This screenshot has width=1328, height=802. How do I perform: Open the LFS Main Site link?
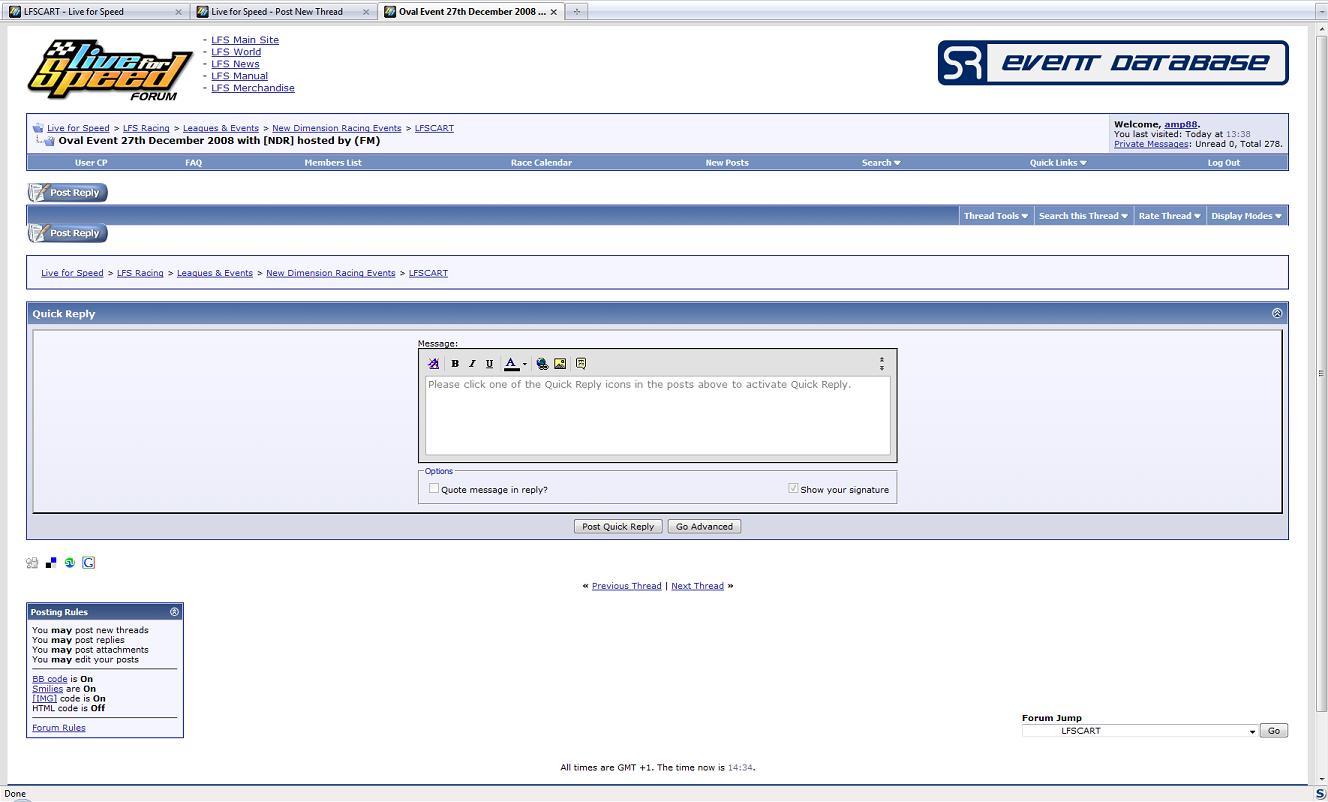[245, 40]
